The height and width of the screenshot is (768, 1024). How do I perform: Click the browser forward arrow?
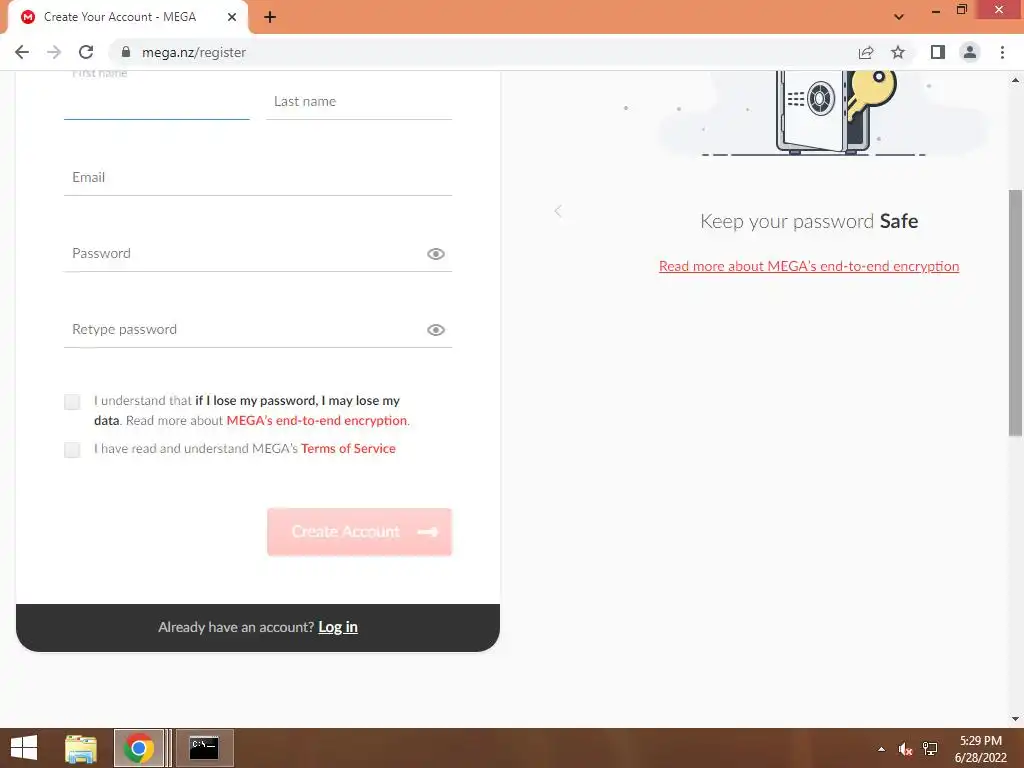(x=54, y=52)
